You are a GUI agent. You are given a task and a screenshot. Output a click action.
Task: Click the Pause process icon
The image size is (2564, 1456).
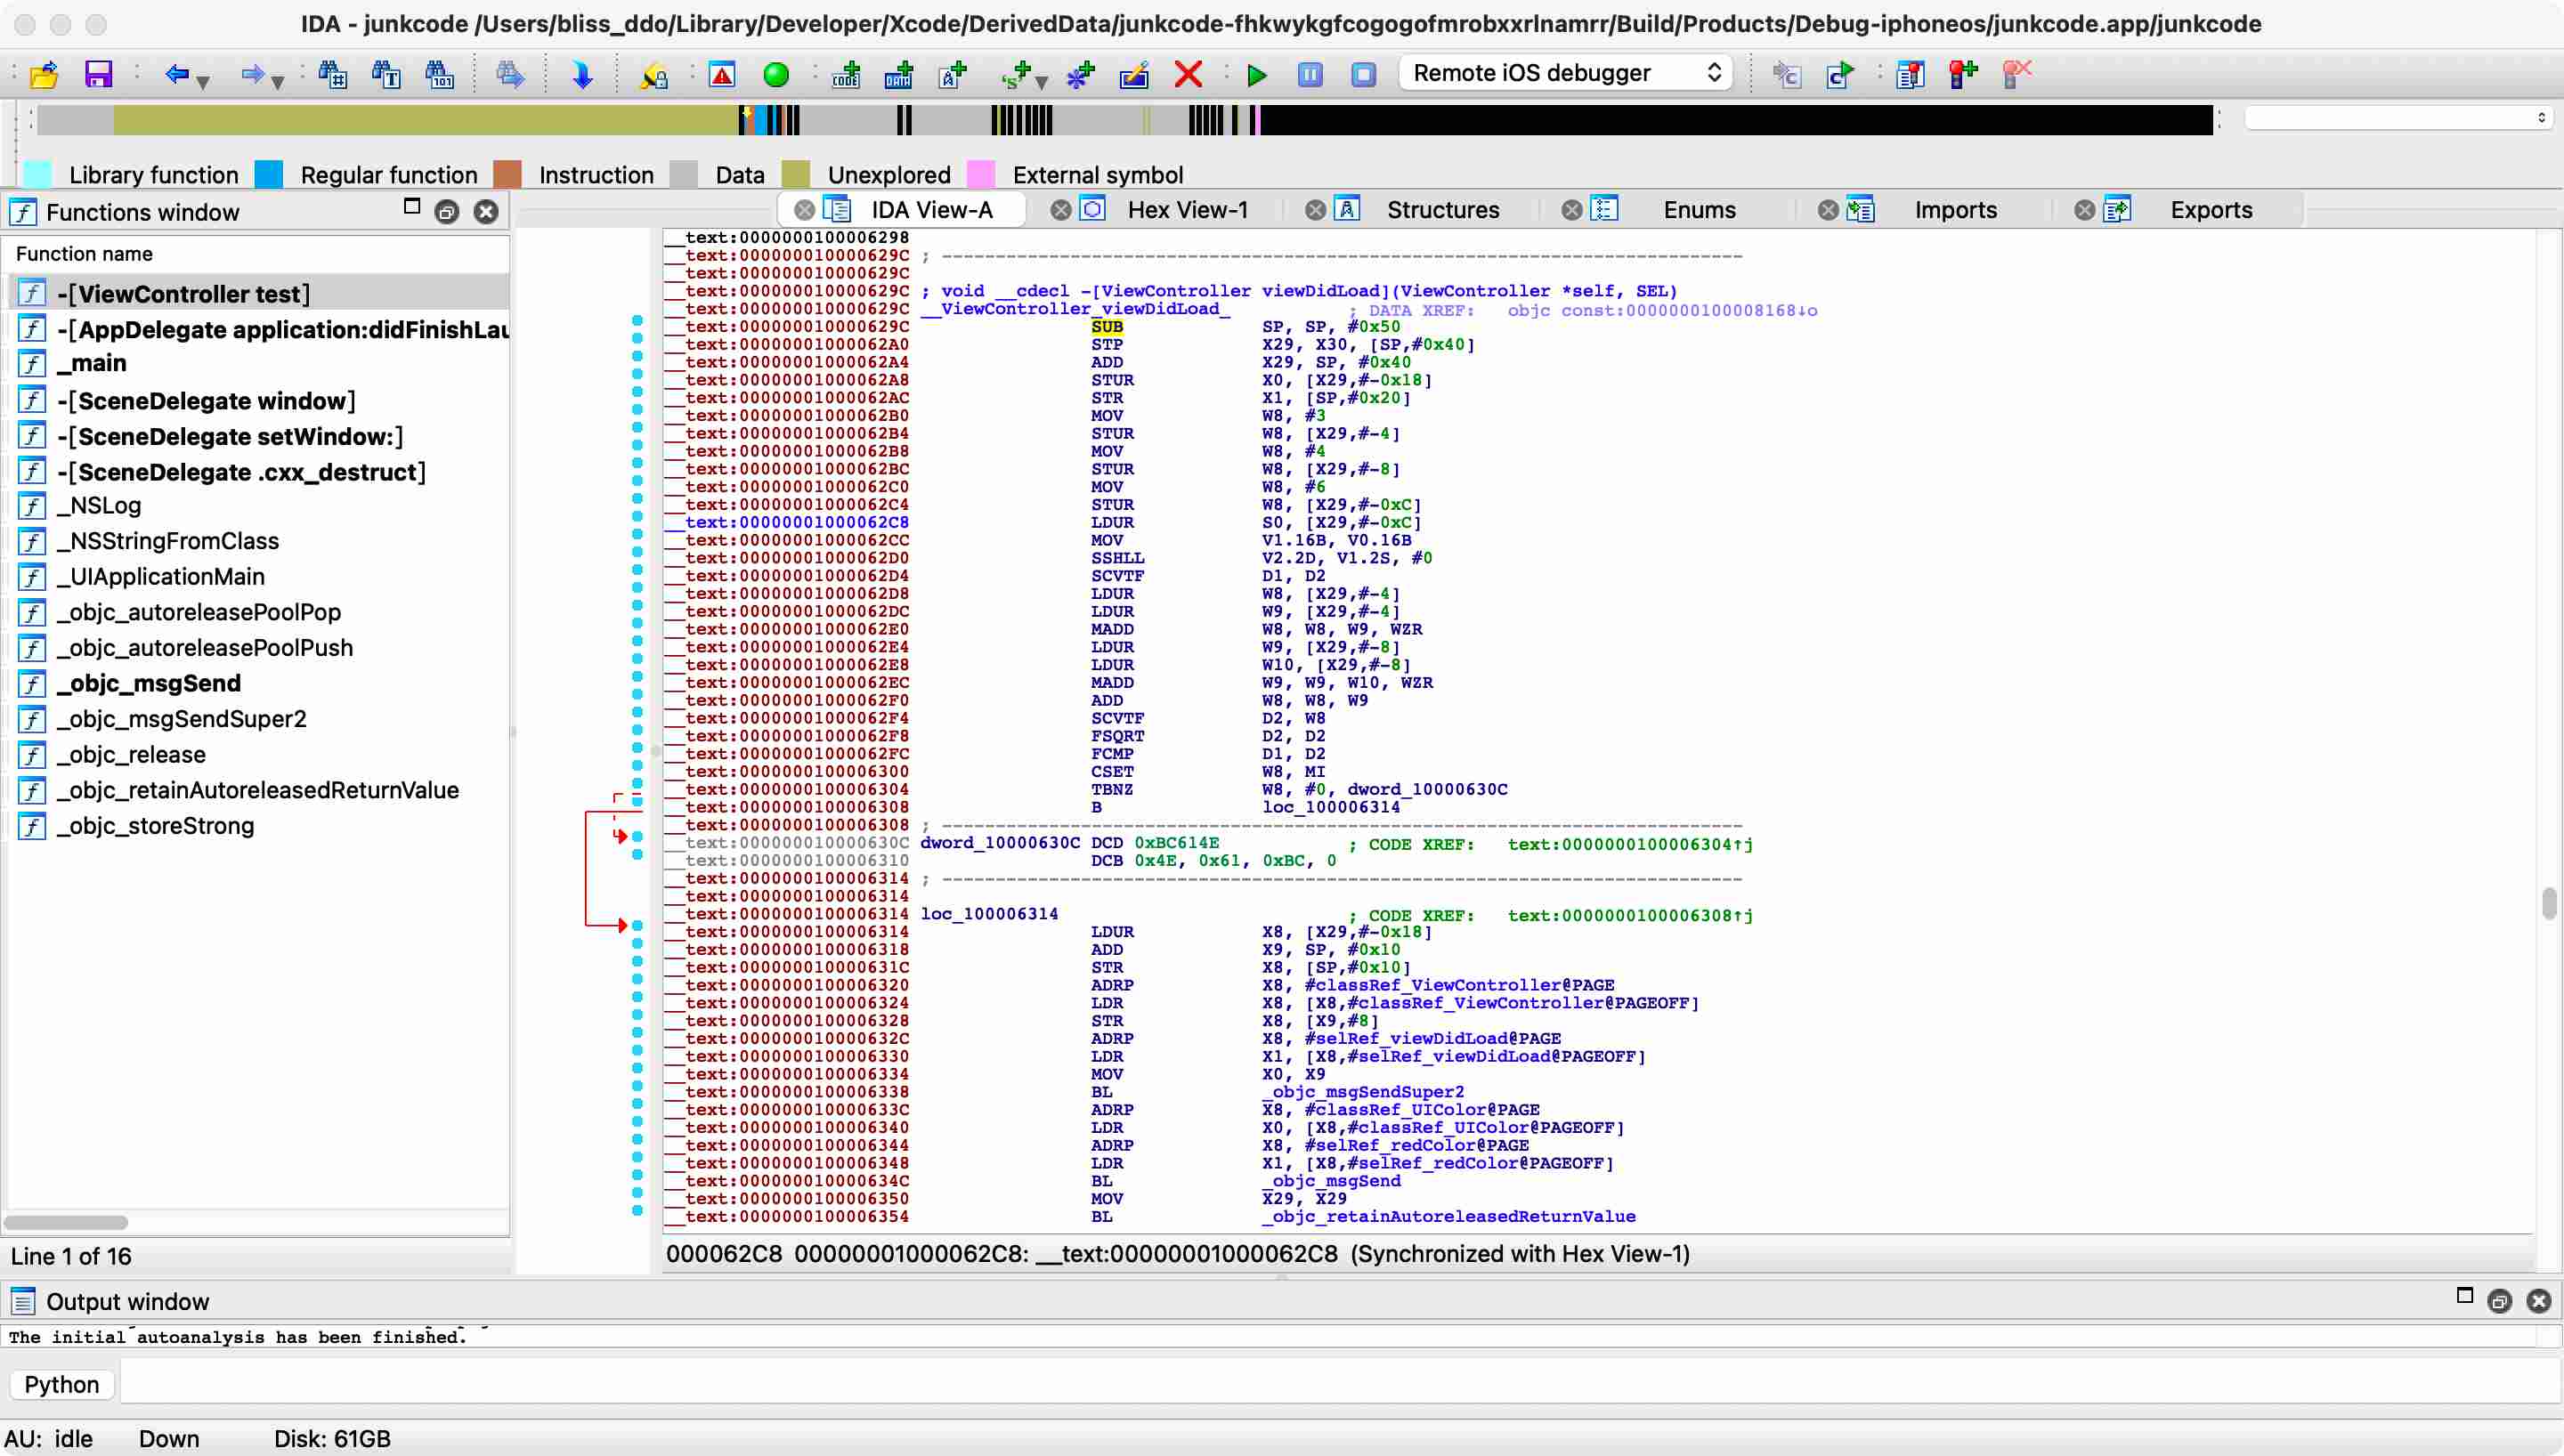point(1310,75)
